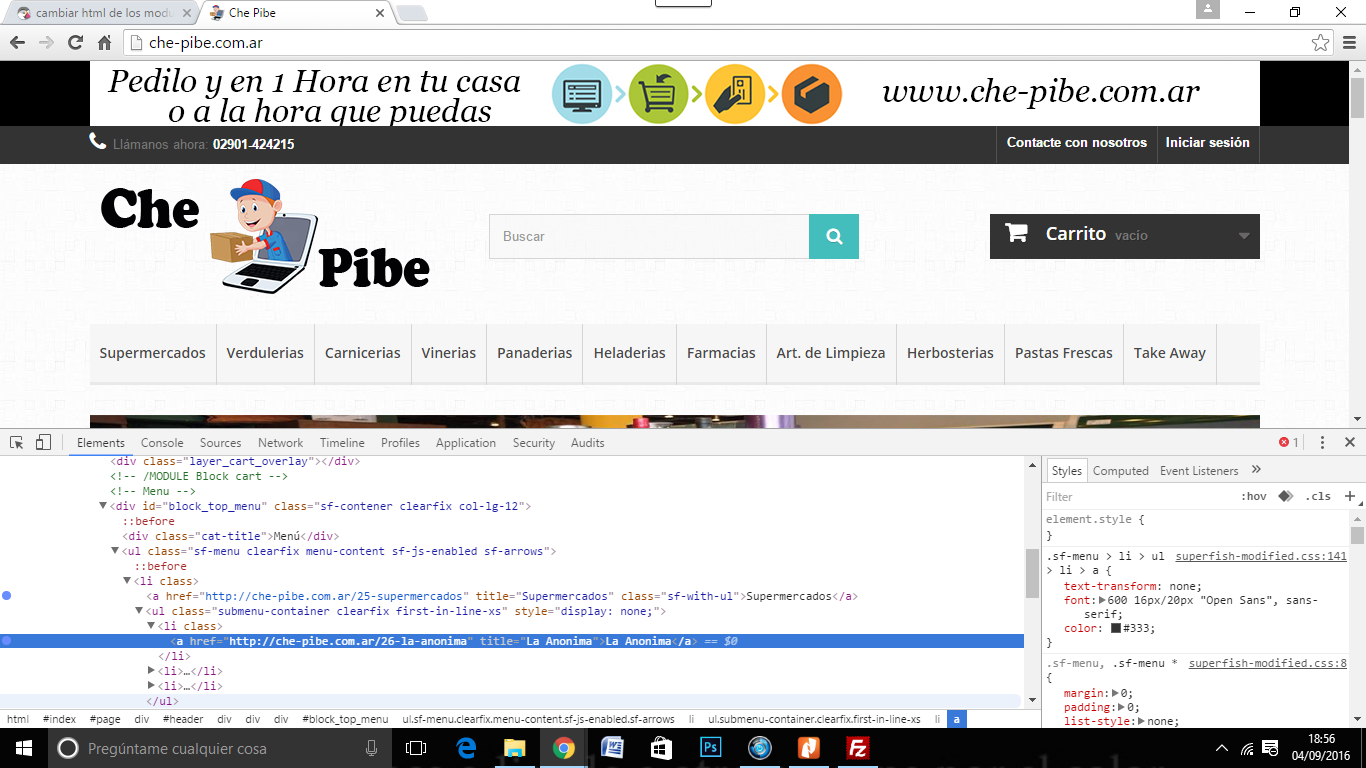Expand the first collapsed li…/li node
This screenshot has height=768, width=1366.
click(x=151, y=672)
